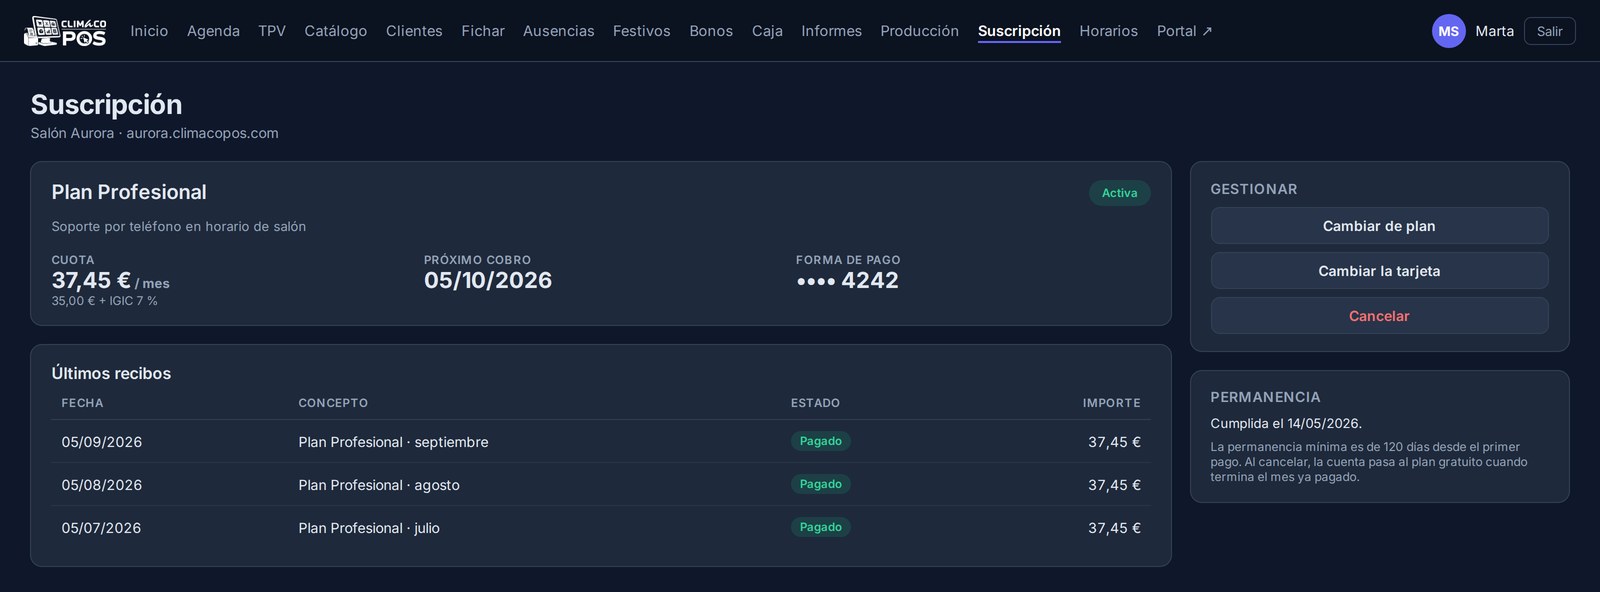Screen dimensions: 1600x592
Task: View the Informes section
Action: [x=831, y=31]
